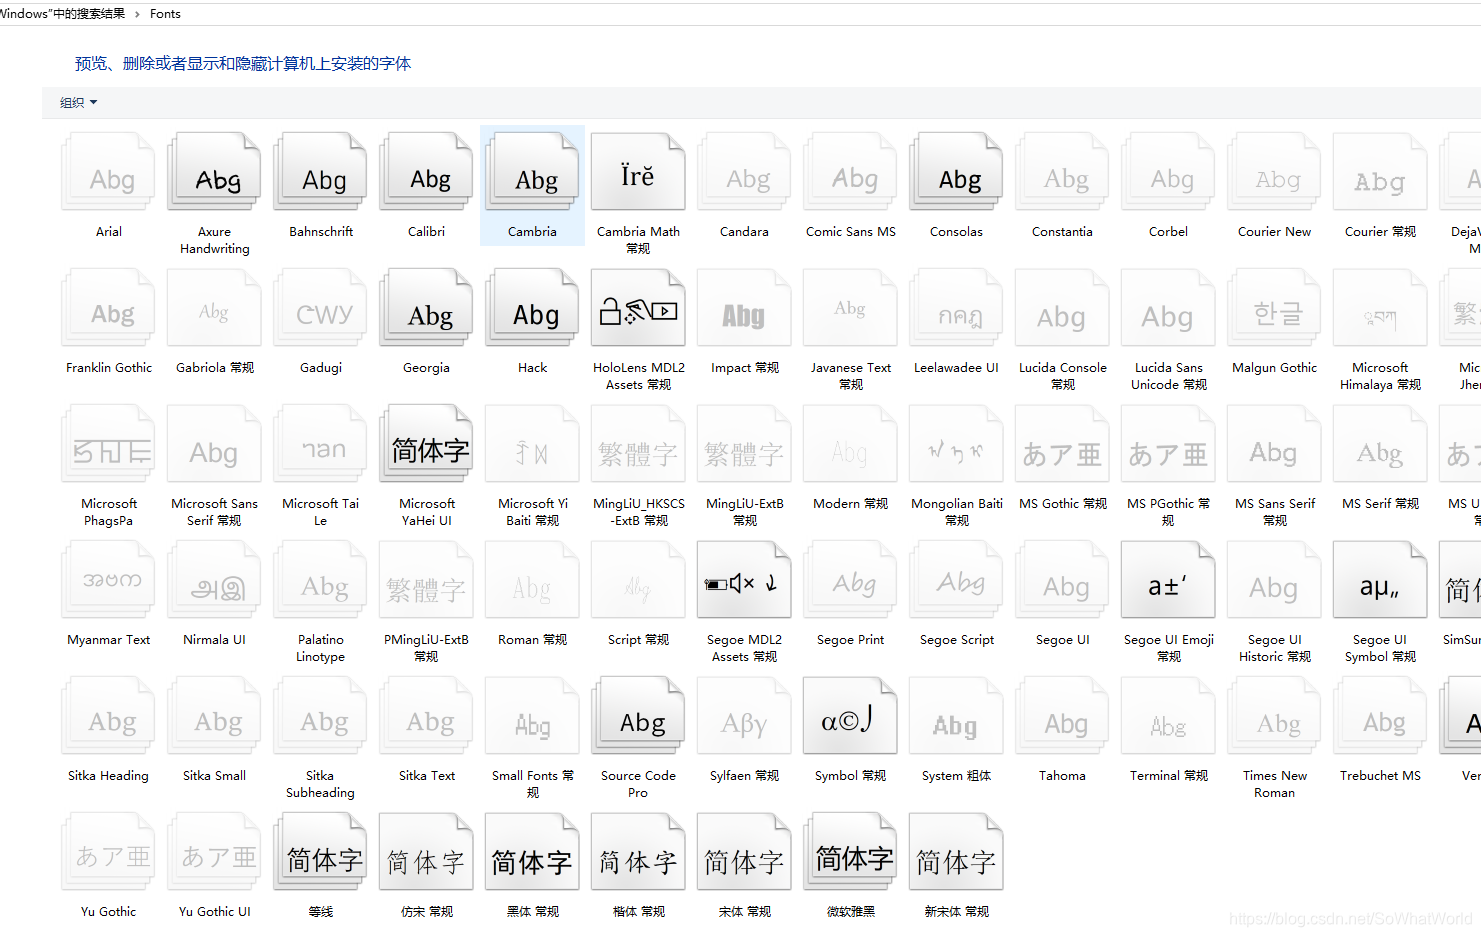Screen dimensions: 1481x937
Task: Select the Calibri font icon
Action: coord(426,171)
